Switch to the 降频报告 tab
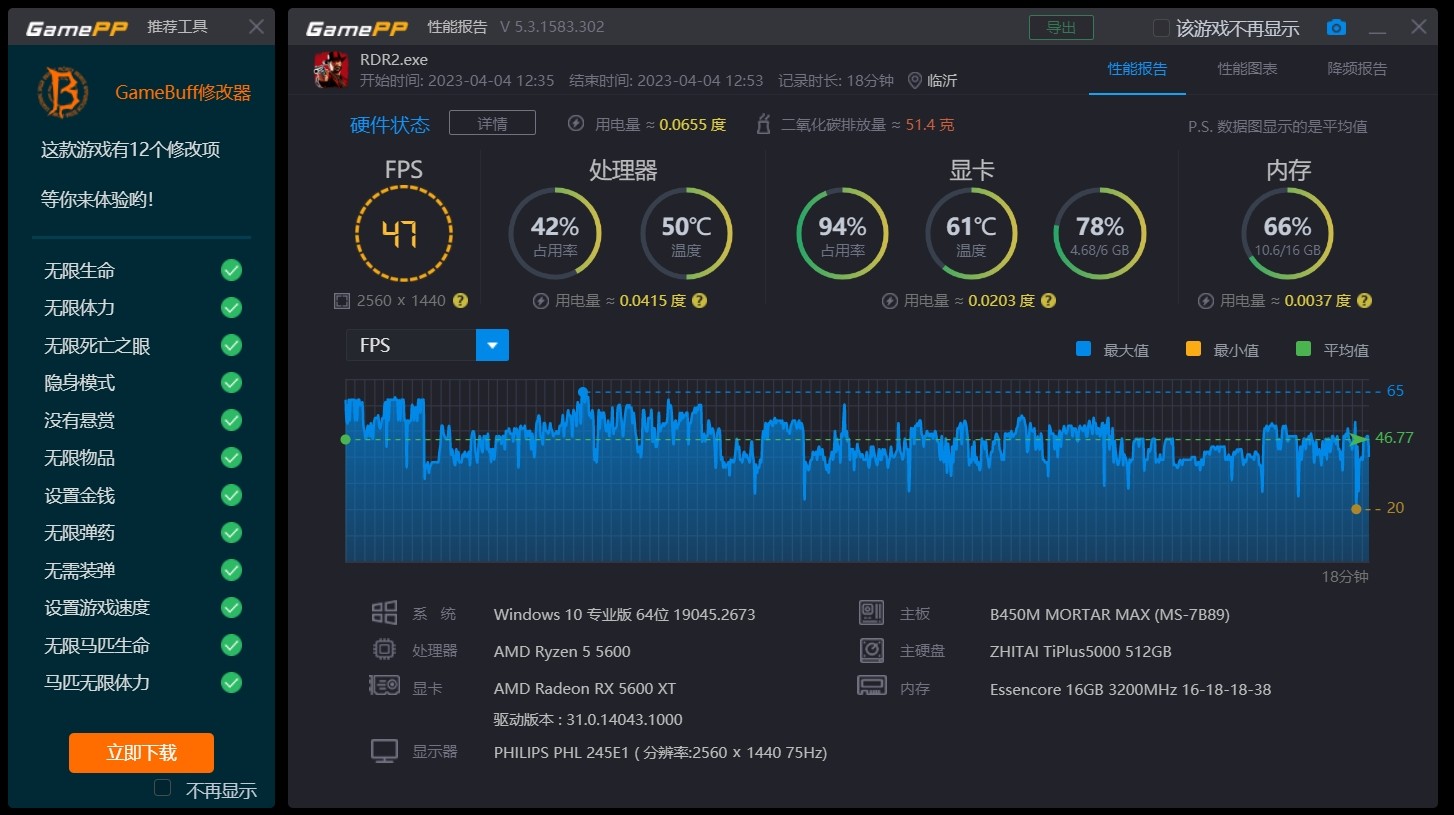The width and height of the screenshot is (1454, 815). point(1357,69)
